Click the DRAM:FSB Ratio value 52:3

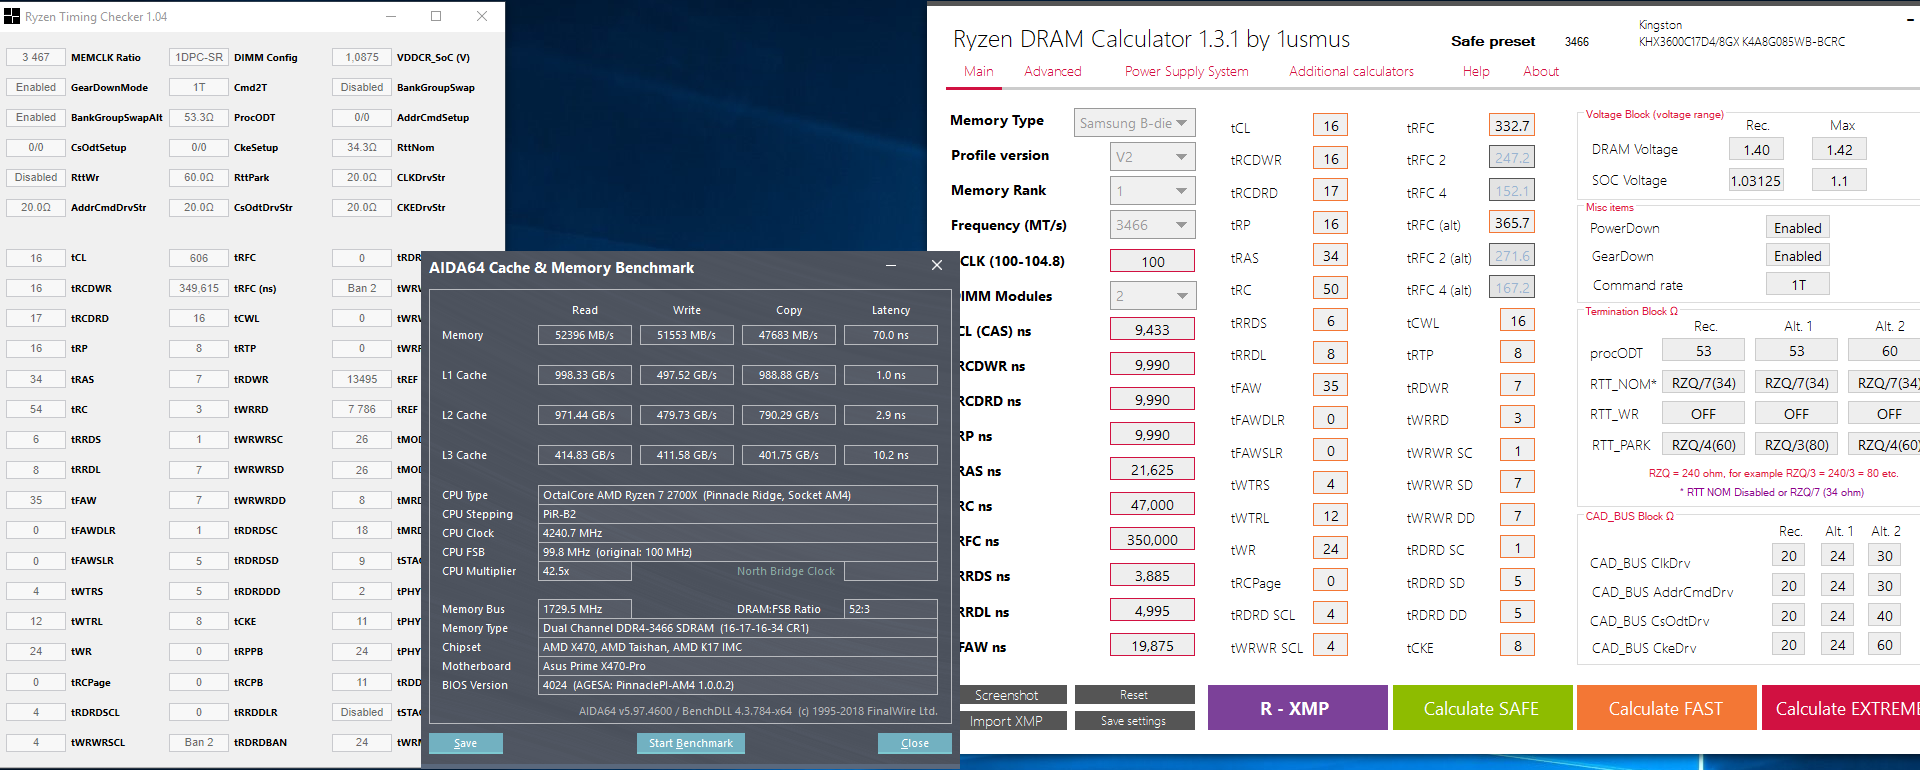[x=890, y=608]
